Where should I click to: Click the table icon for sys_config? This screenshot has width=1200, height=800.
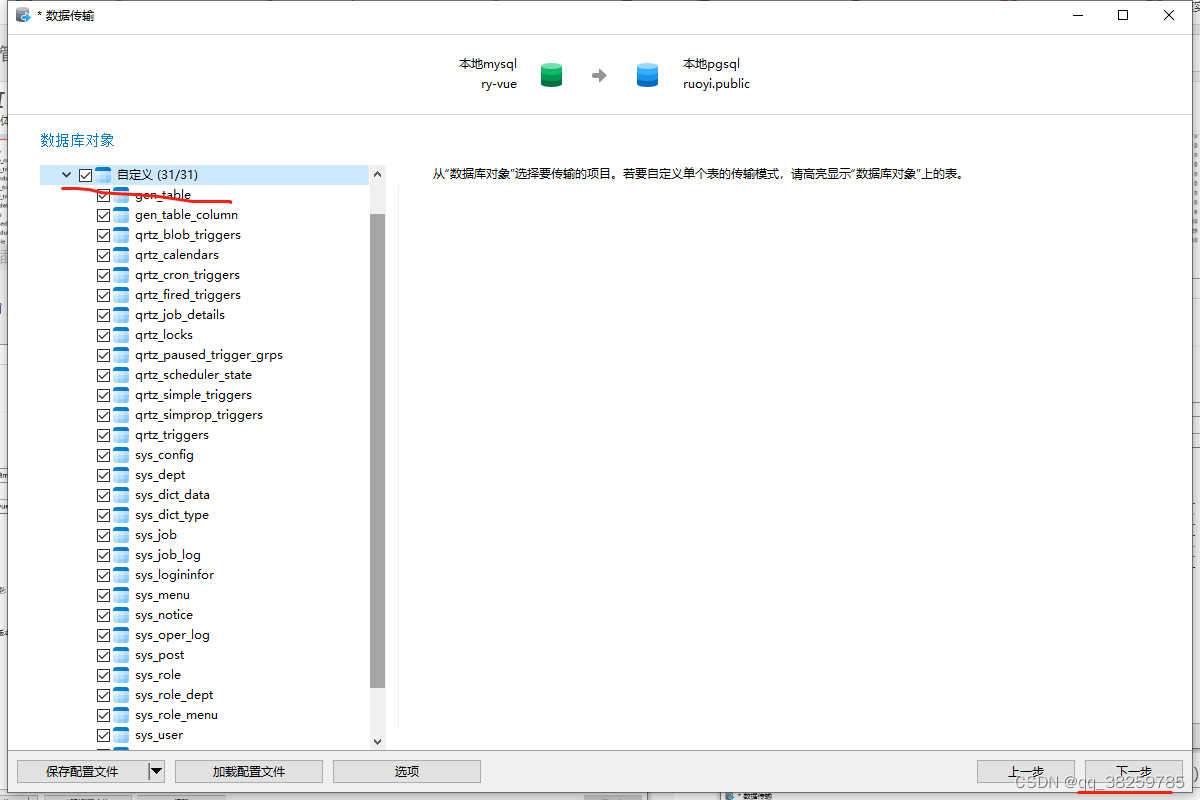coord(121,455)
